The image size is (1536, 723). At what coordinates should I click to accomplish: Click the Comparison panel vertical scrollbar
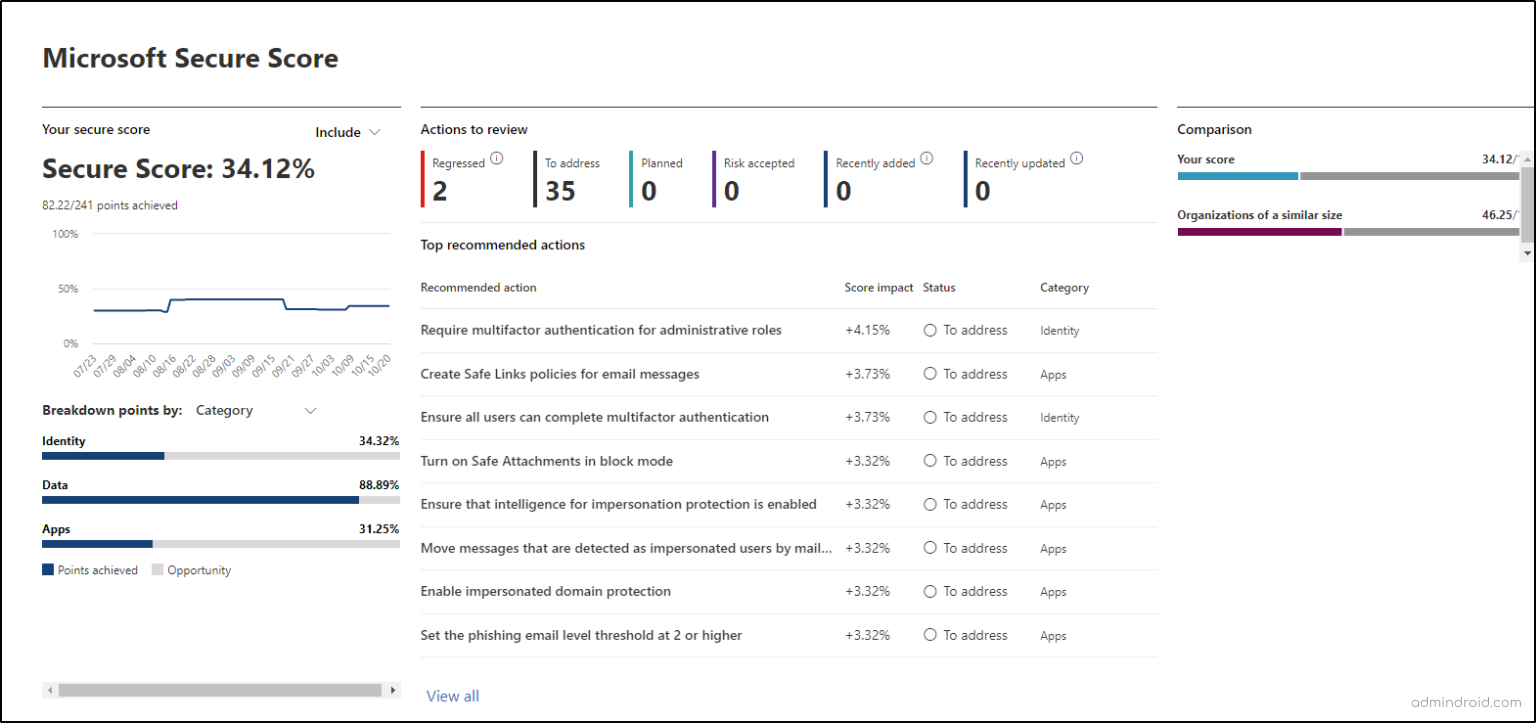(x=1526, y=205)
